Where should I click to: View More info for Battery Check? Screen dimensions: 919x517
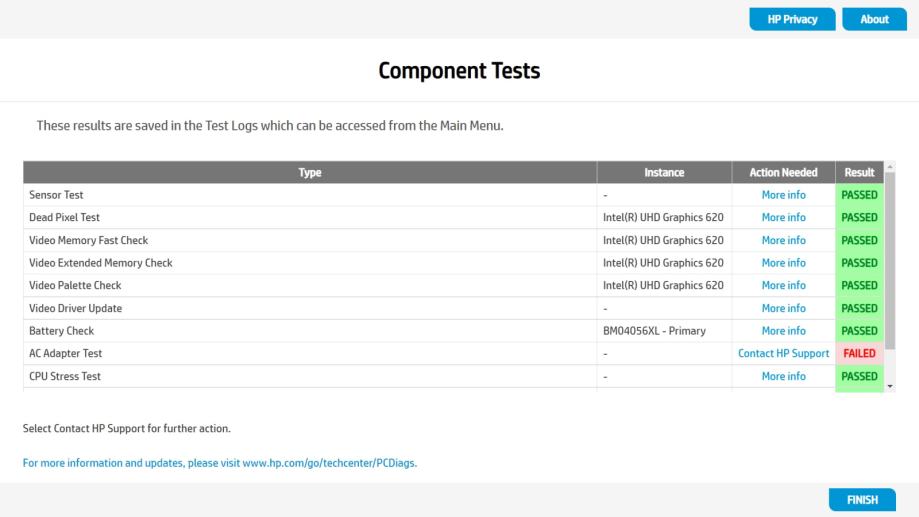[783, 331]
